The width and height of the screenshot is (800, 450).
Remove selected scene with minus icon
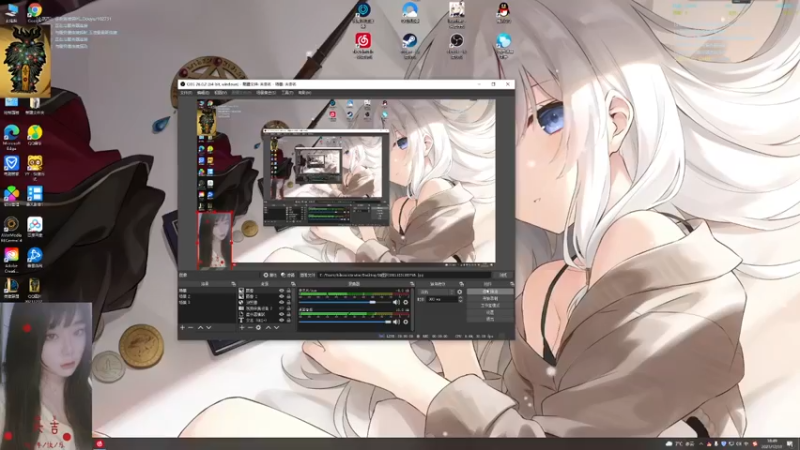click(x=190, y=328)
